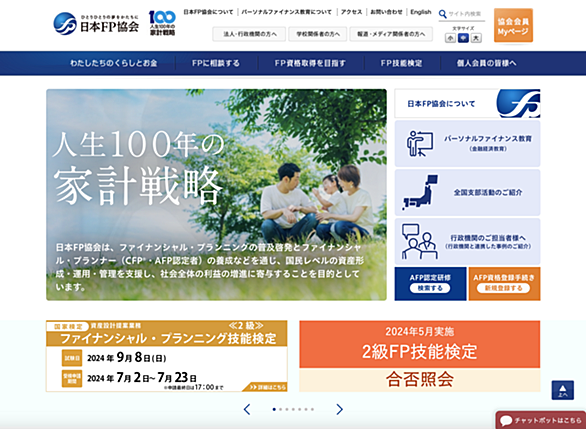Open パーソナルファイナンス教育について header link

pyautogui.click(x=286, y=12)
